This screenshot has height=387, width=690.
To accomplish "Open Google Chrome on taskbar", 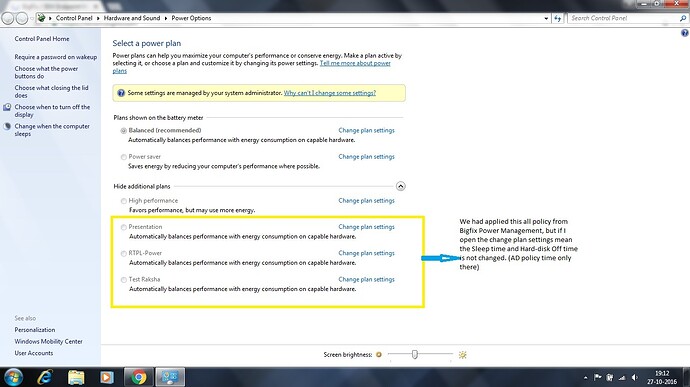I will coord(139,377).
